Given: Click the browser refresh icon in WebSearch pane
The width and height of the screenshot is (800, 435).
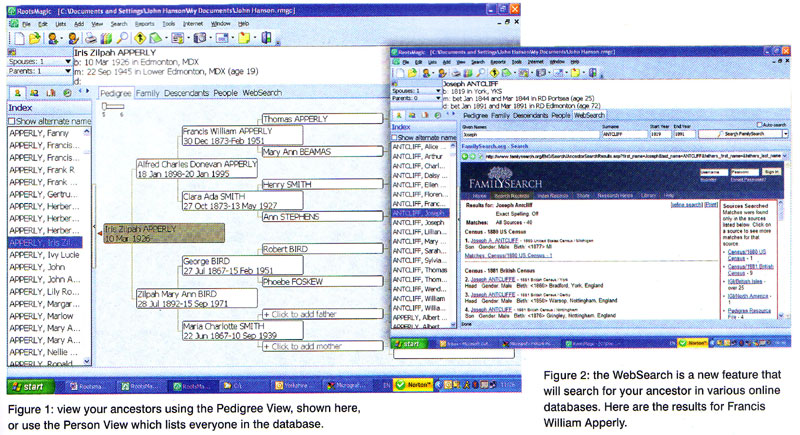Looking at the screenshot, I should [479, 157].
